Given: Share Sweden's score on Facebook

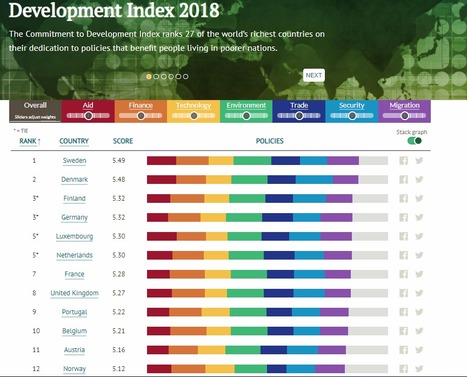Looking at the screenshot, I should click(403, 161).
